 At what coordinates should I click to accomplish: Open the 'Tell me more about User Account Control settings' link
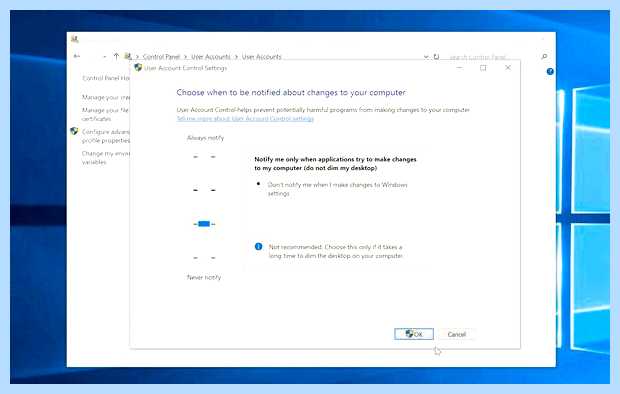coord(245,118)
